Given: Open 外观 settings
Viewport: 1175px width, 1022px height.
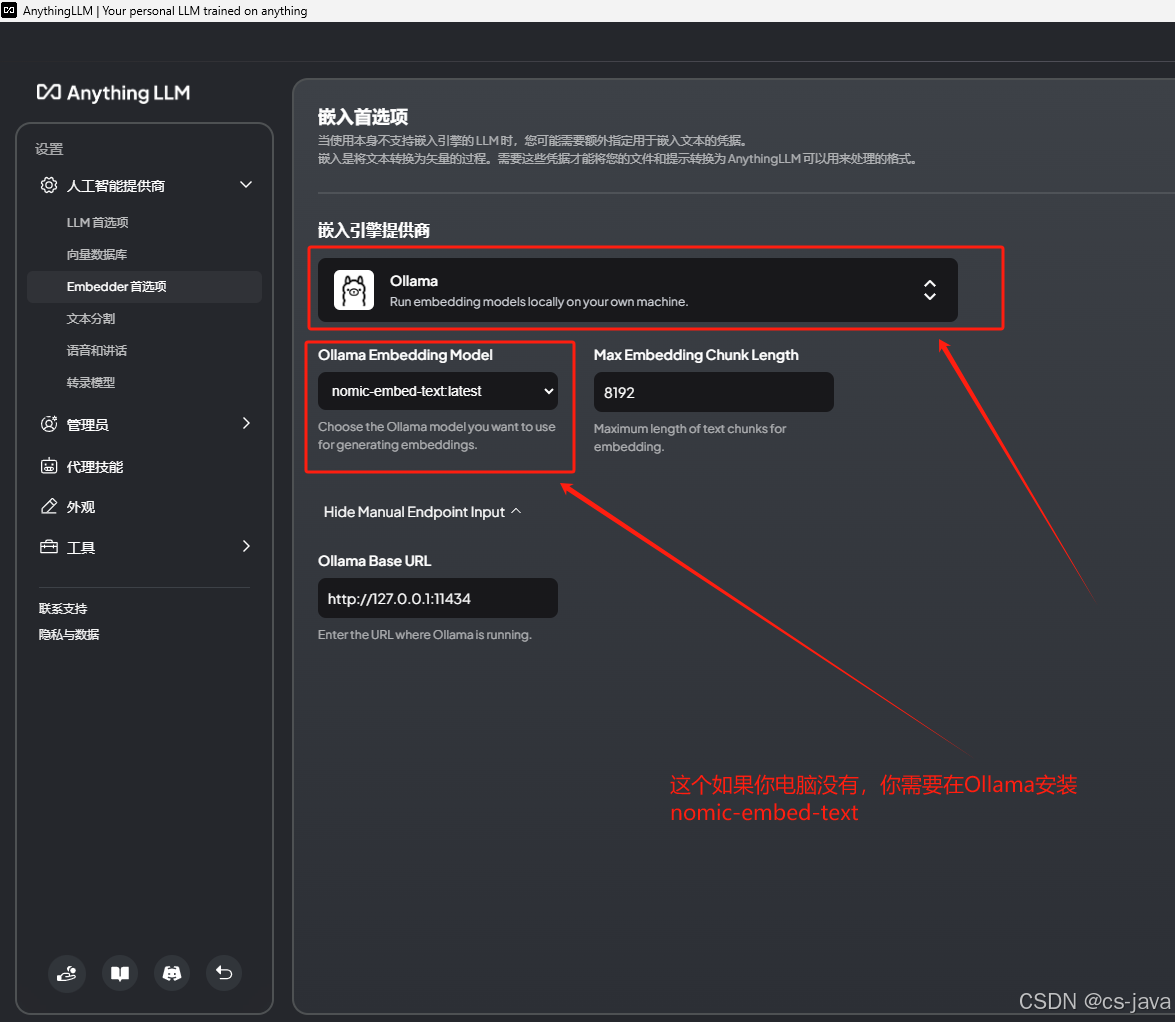Looking at the screenshot, I should pyautogui.click(x=81, y=507).
